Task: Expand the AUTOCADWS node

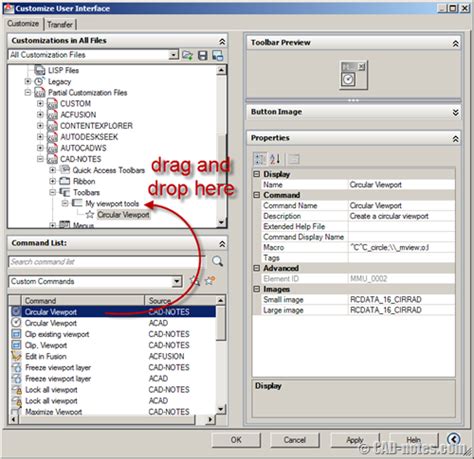Action: tap(40, 148)
